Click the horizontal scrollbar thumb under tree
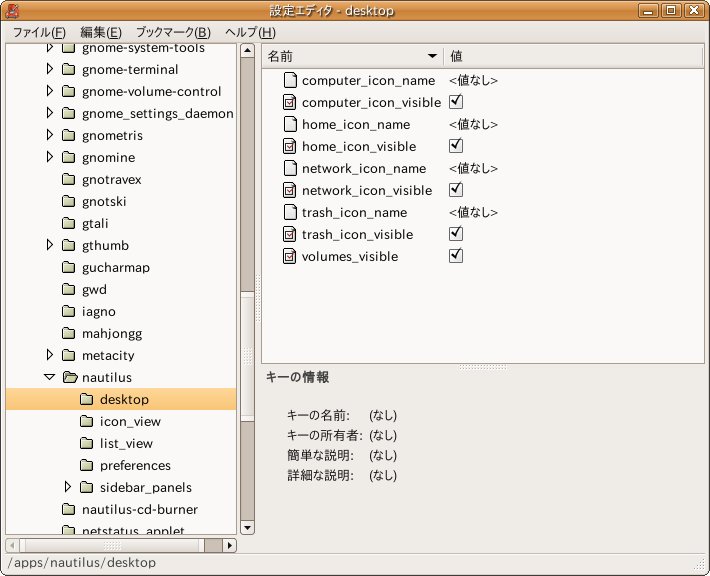The image size is (710, 576). click(x=112, y=545)
